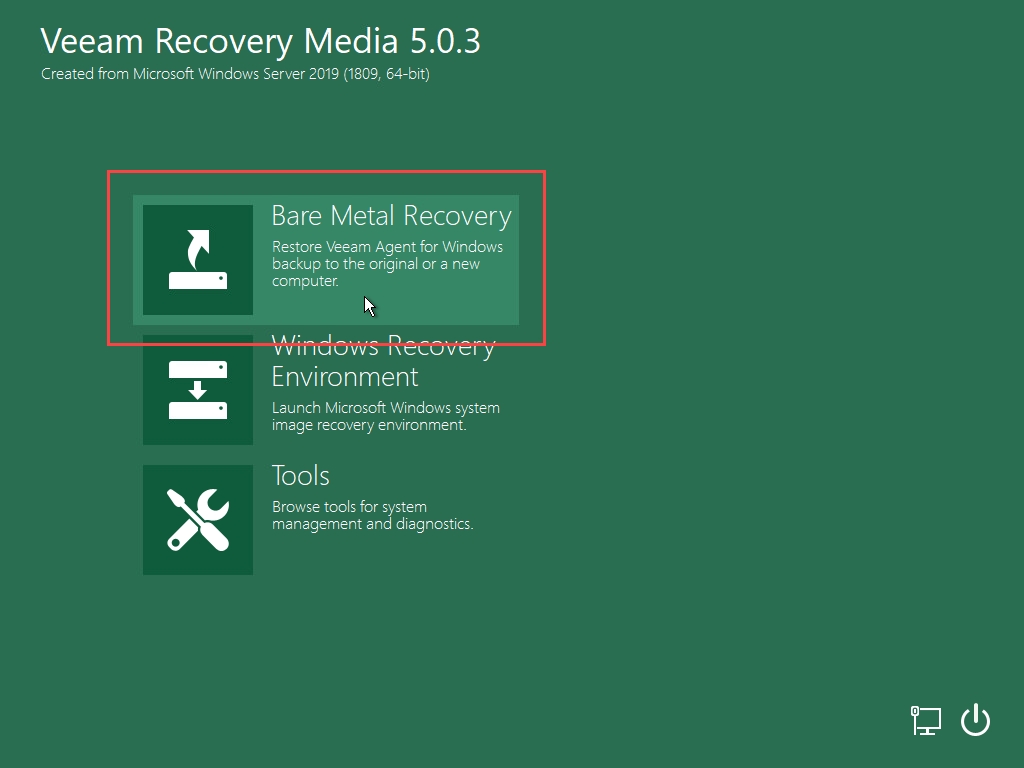Open network settings via the network adapter icon
Image resolution: width=1024 pixels, height=768 pixels.
926,720
